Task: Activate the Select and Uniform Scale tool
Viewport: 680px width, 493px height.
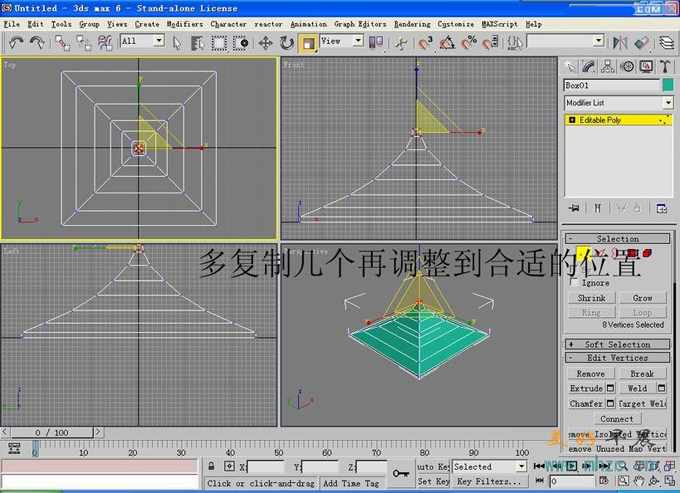Action: [x=308, y=42]
